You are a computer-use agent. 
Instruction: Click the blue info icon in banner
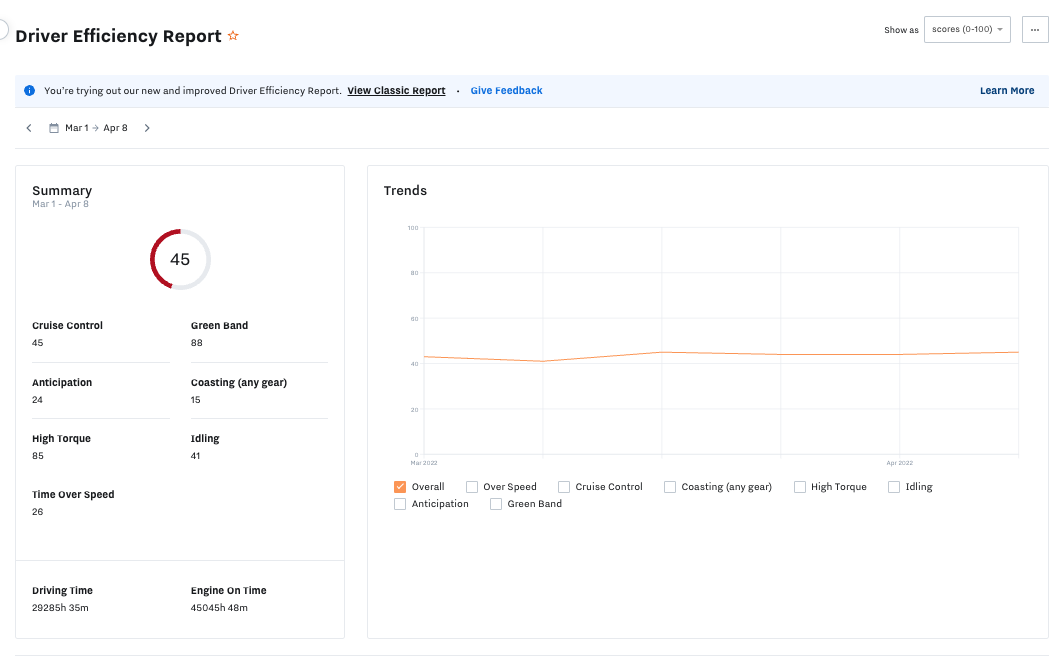tap(30, 91)
